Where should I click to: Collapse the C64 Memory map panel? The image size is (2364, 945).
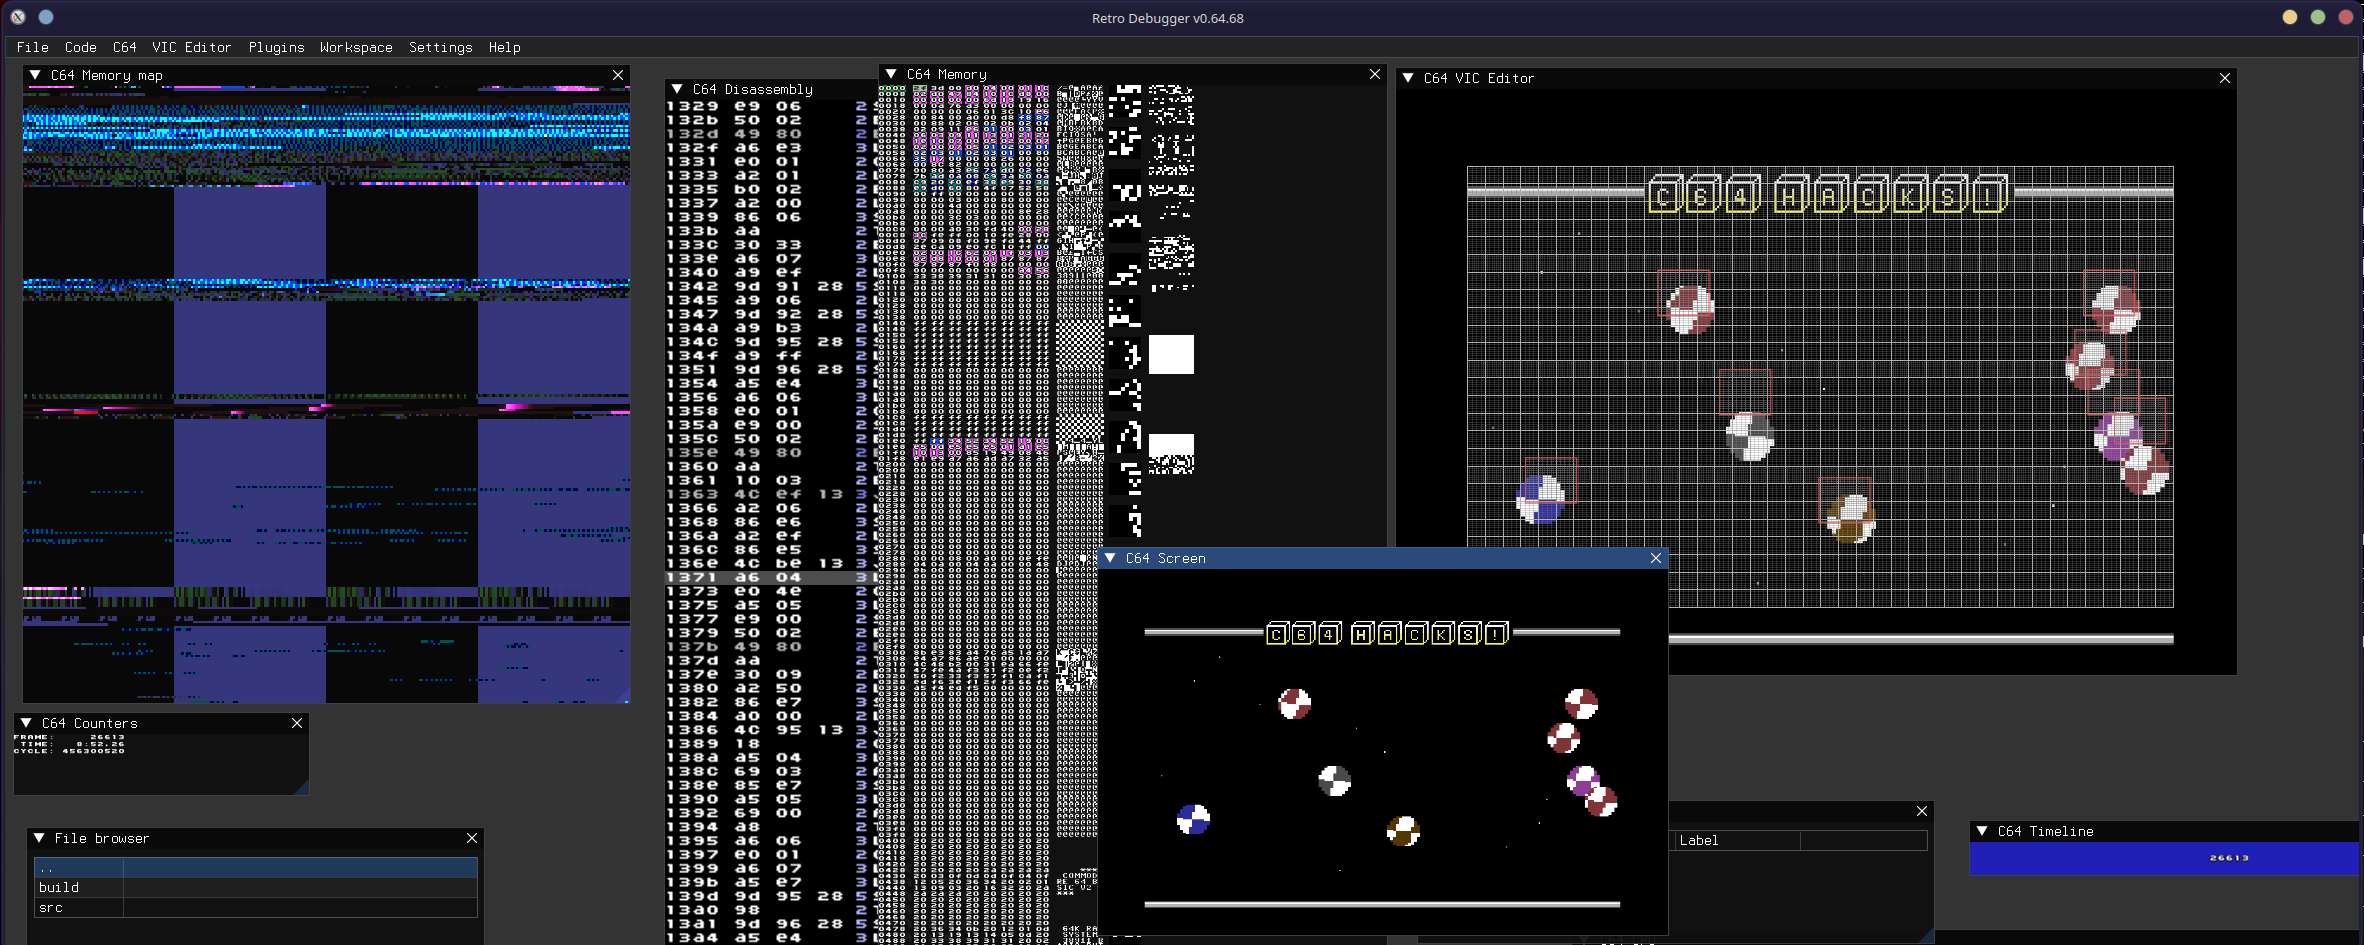(x=35, y=75)
